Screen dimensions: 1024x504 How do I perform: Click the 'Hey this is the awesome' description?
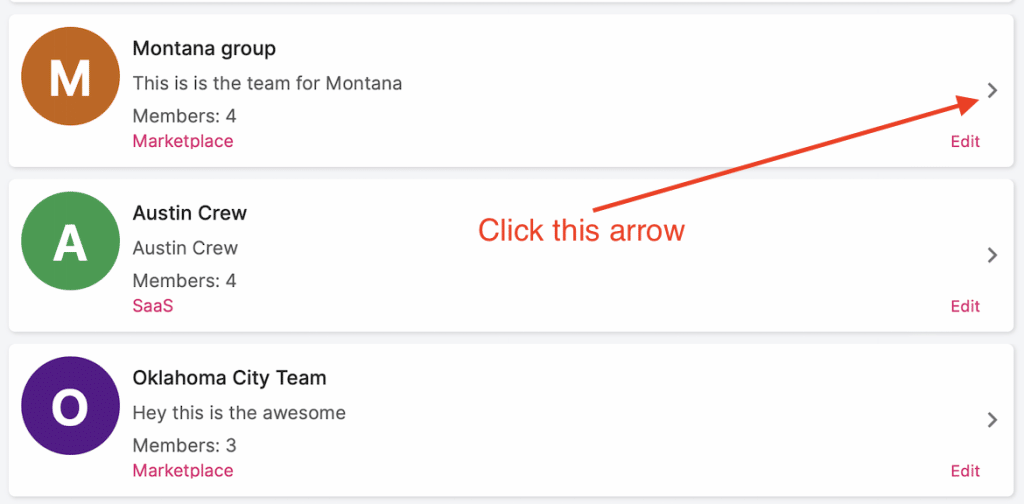tap(239, 413)
